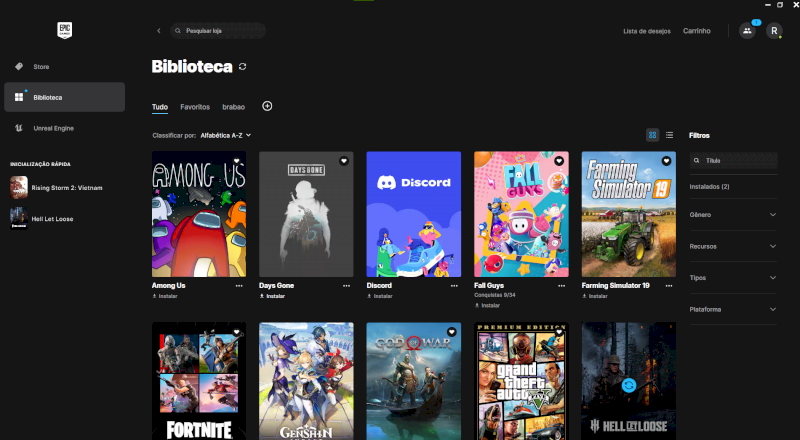
Task: Open the profile avatar R menu
Action: [773, 31]
